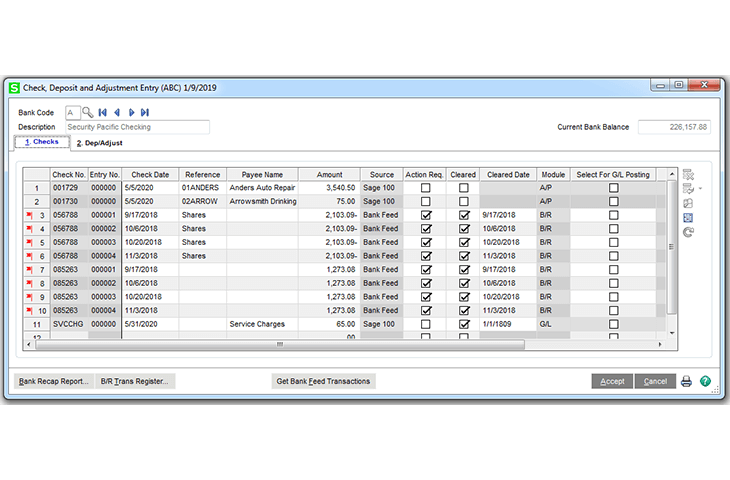Uncheck Action Req. on row 3 Shares 9/17/2018
The height and width of the screenshot is (480, 730).
tap(426, 215)
